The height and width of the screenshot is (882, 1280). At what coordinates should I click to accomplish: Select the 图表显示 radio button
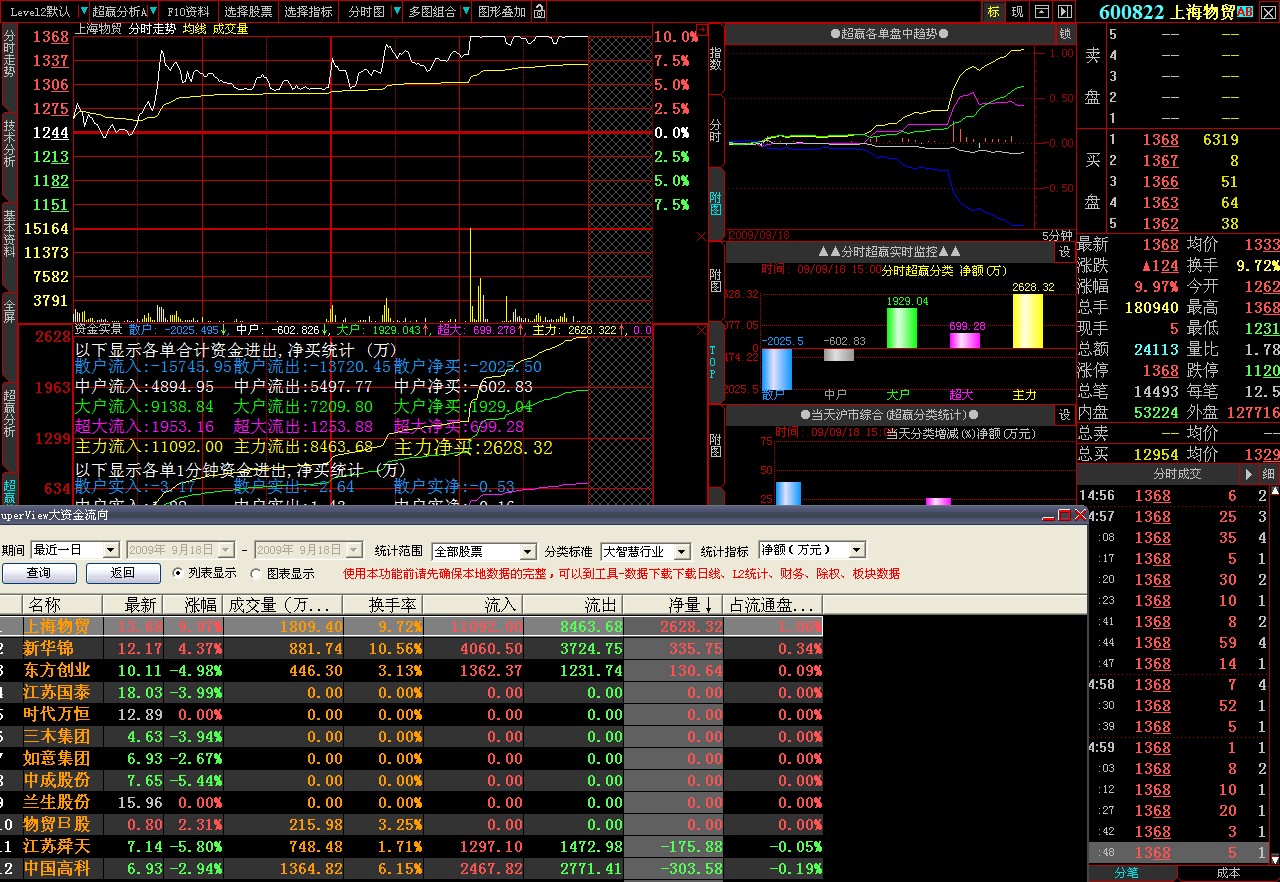pyautogui.click(x=256, y=574)
